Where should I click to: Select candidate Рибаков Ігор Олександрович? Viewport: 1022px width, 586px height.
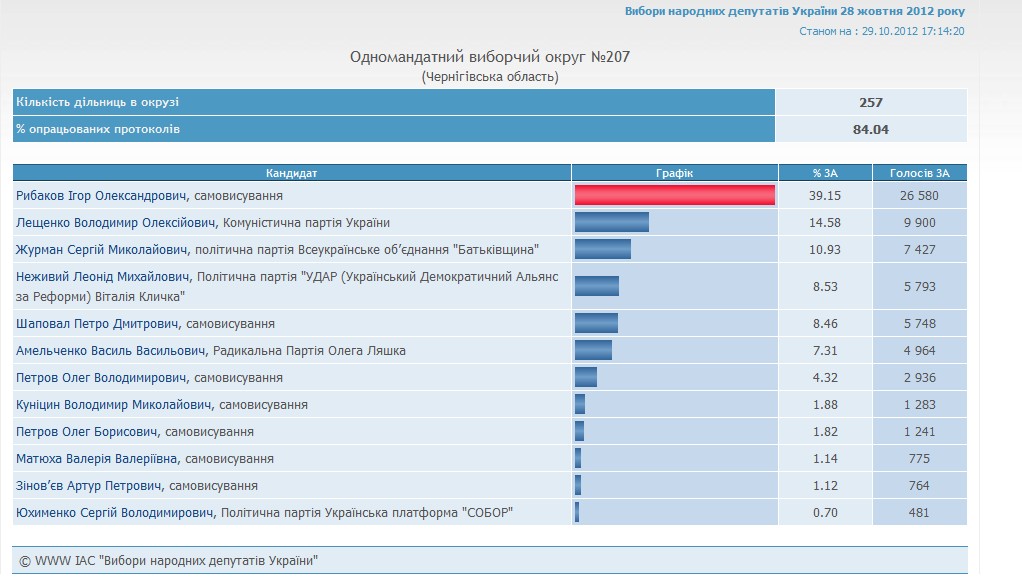coord(102,196)
